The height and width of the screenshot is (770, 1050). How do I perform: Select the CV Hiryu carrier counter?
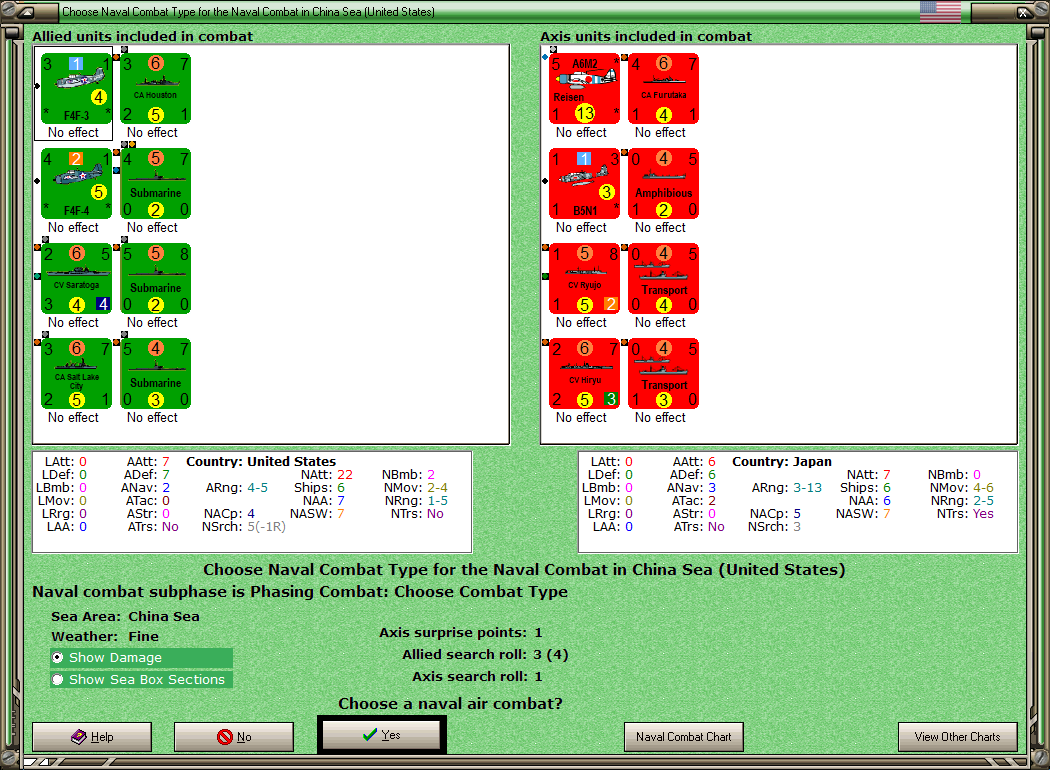tap(585, 374)
